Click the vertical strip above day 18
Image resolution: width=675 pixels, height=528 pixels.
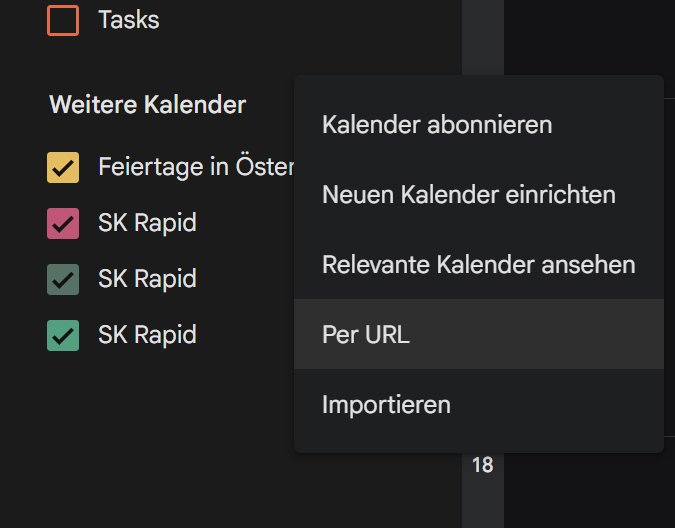coord(482,35)
